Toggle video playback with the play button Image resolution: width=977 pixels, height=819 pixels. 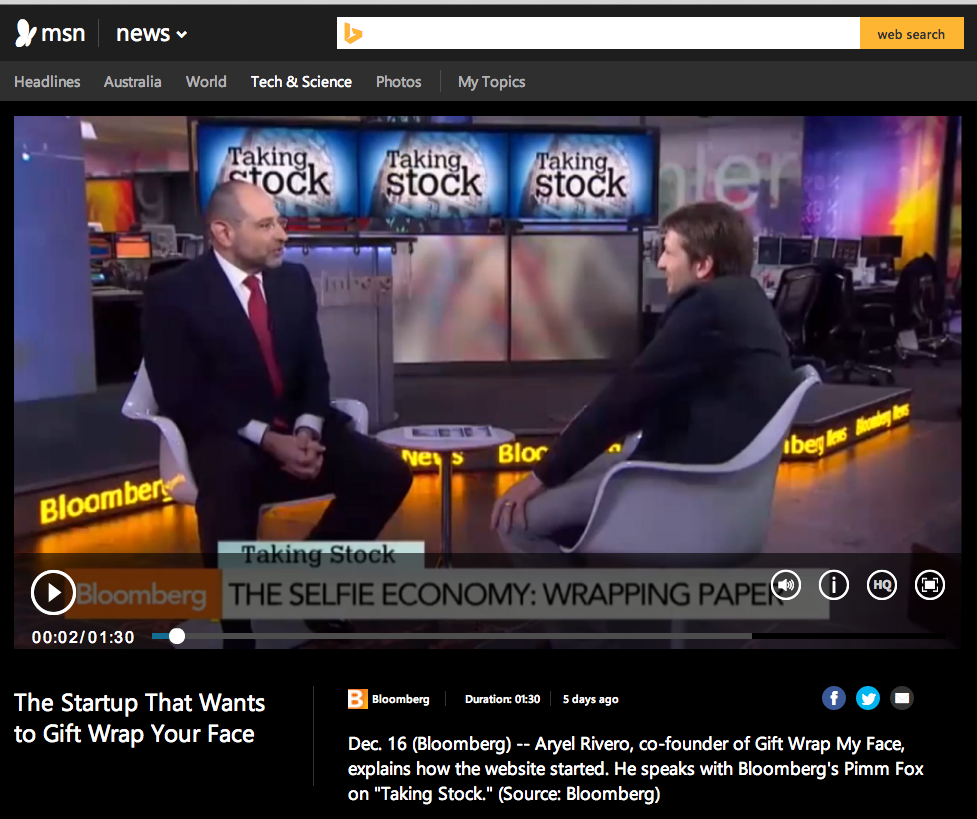52,592
